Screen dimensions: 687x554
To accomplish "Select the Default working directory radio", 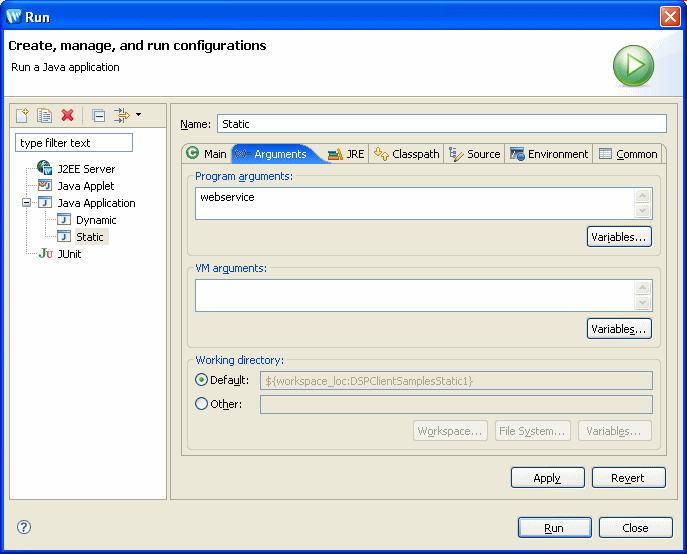I will tap(201, 380).
